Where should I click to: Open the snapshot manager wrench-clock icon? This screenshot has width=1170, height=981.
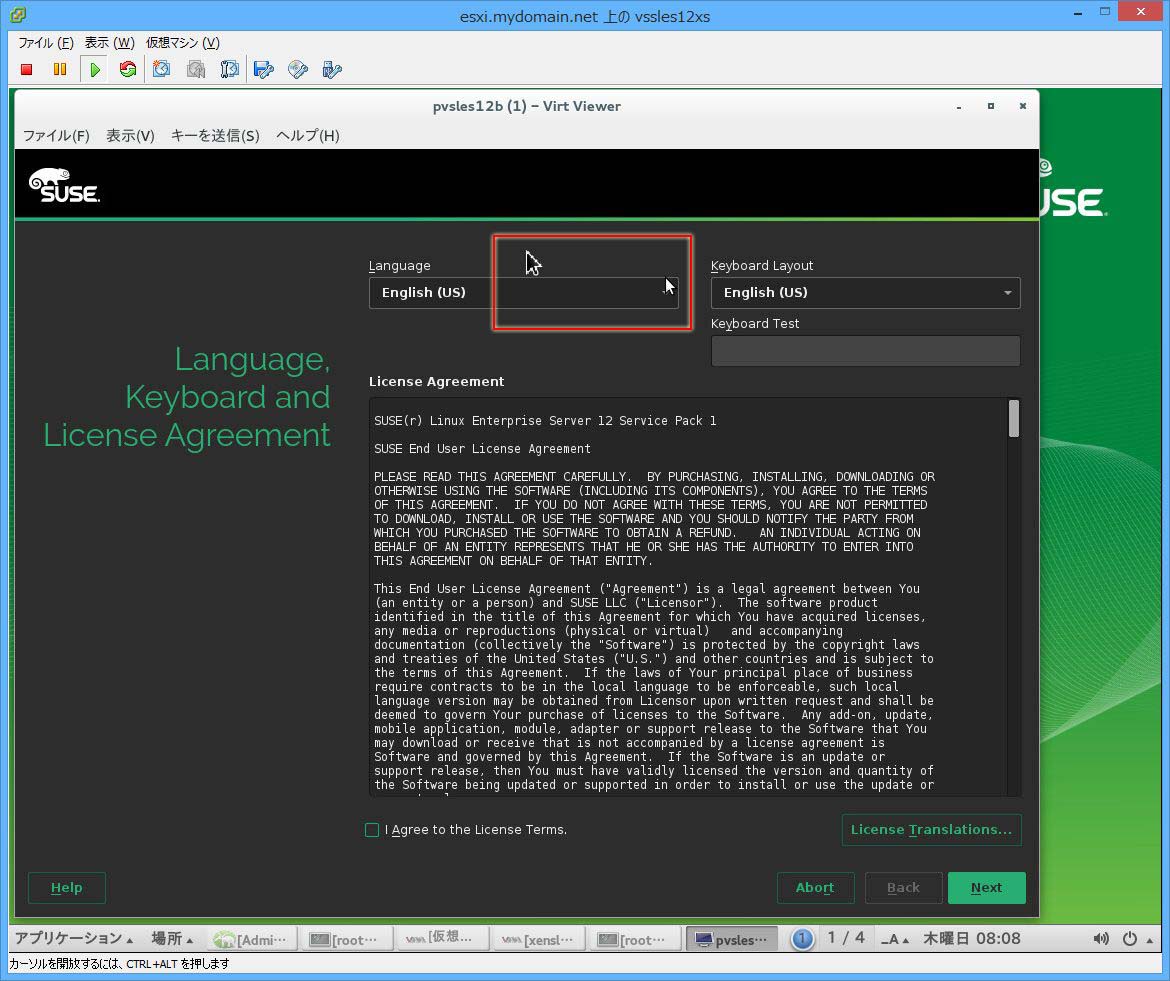229,69
